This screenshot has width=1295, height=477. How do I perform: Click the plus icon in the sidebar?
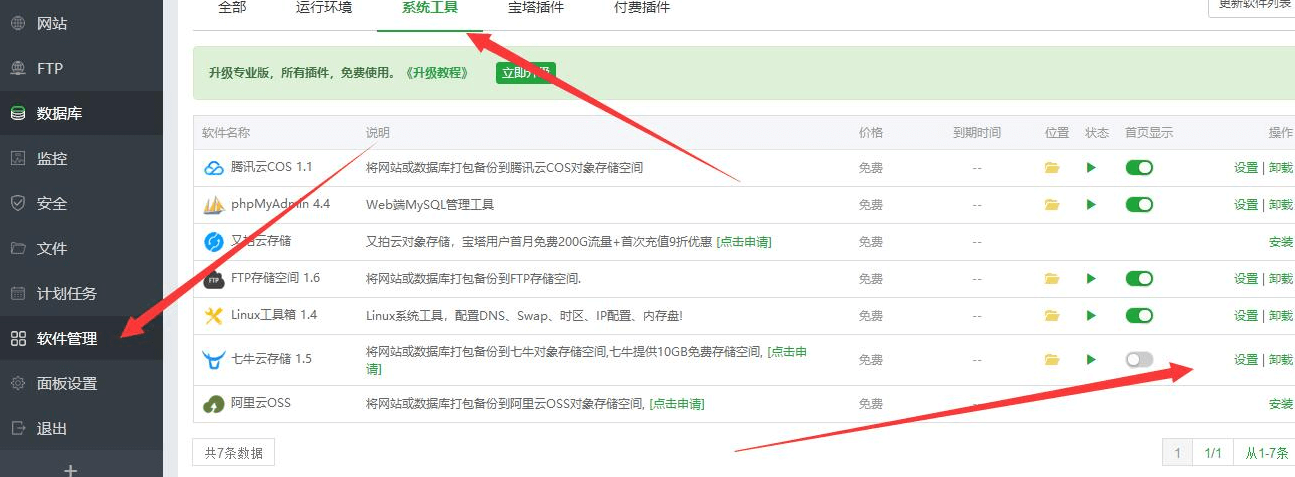pos(70,469)
